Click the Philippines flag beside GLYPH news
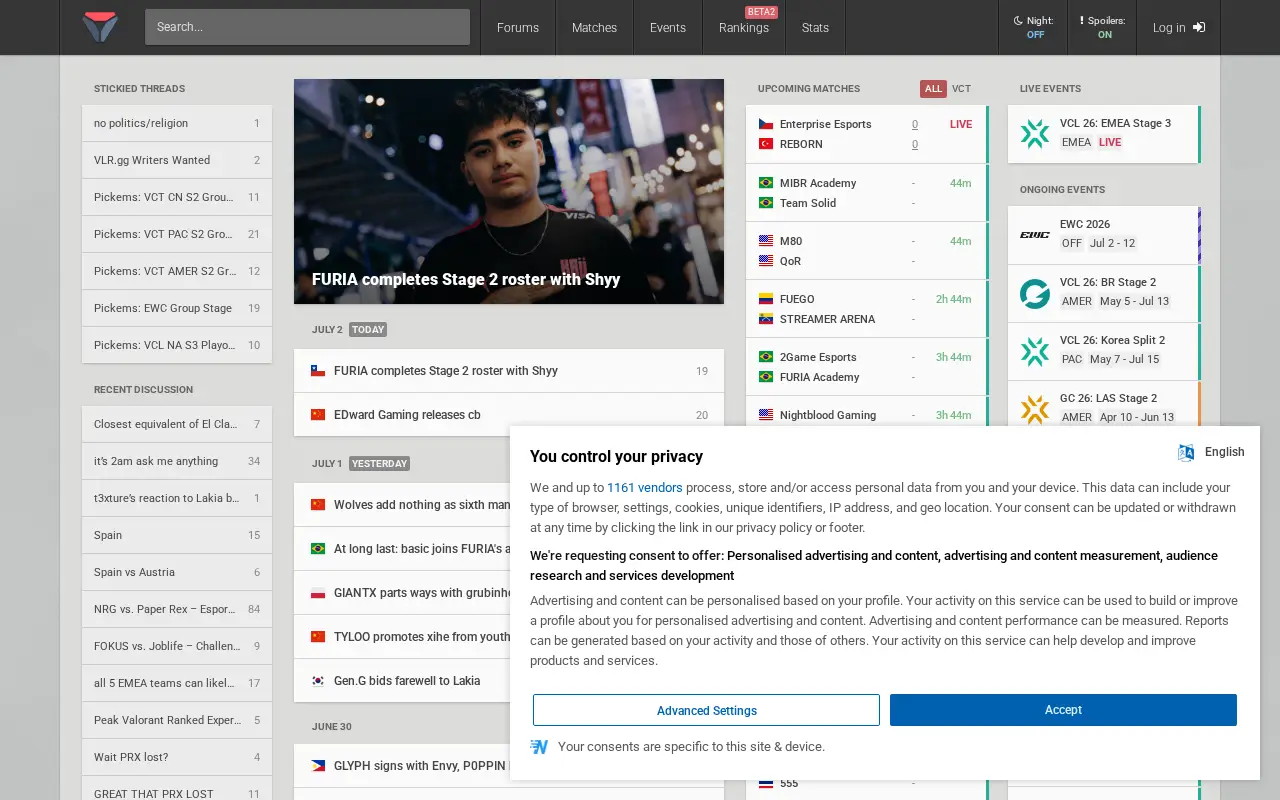 [318, 766]
